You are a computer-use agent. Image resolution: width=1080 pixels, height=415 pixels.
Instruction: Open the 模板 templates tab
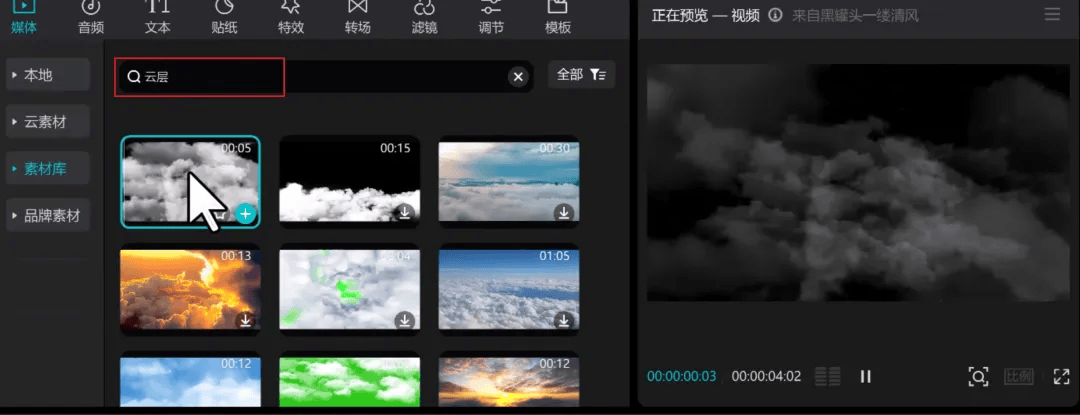tap(558, 18)
